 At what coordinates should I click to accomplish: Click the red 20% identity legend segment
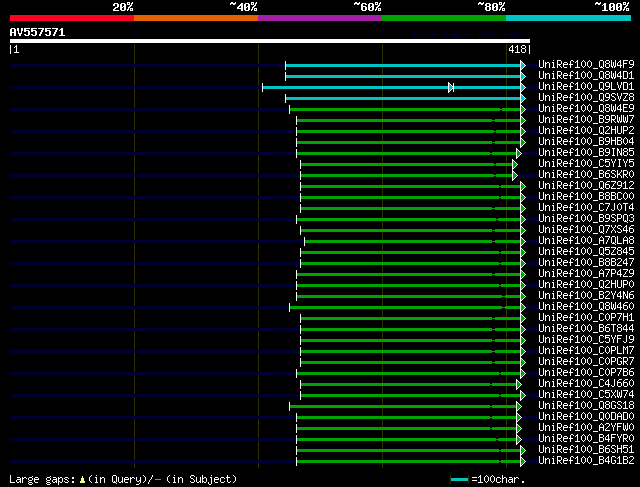click(72, 18)
